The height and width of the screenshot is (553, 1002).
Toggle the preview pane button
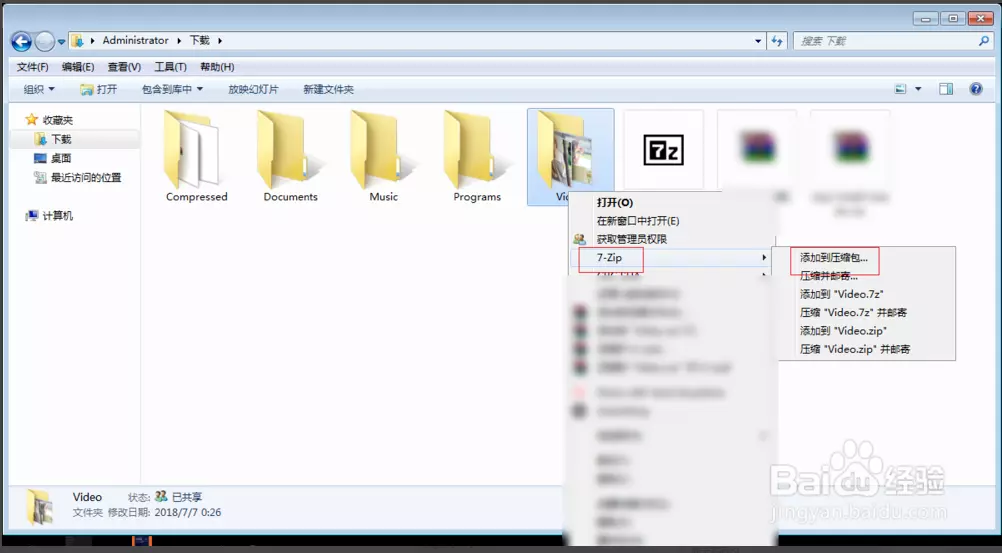point(946,89)
